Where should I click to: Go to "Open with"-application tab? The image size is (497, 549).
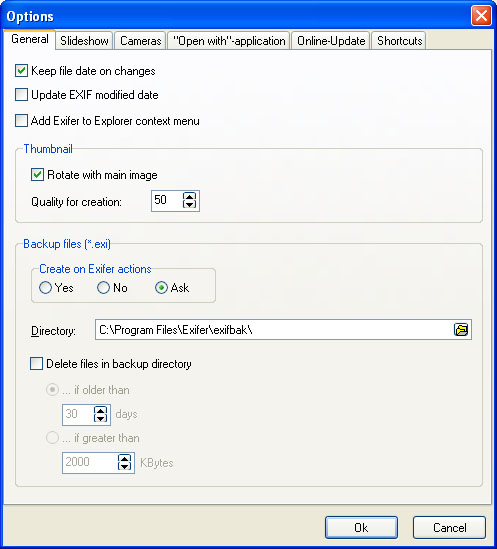[x=229, y=41]
